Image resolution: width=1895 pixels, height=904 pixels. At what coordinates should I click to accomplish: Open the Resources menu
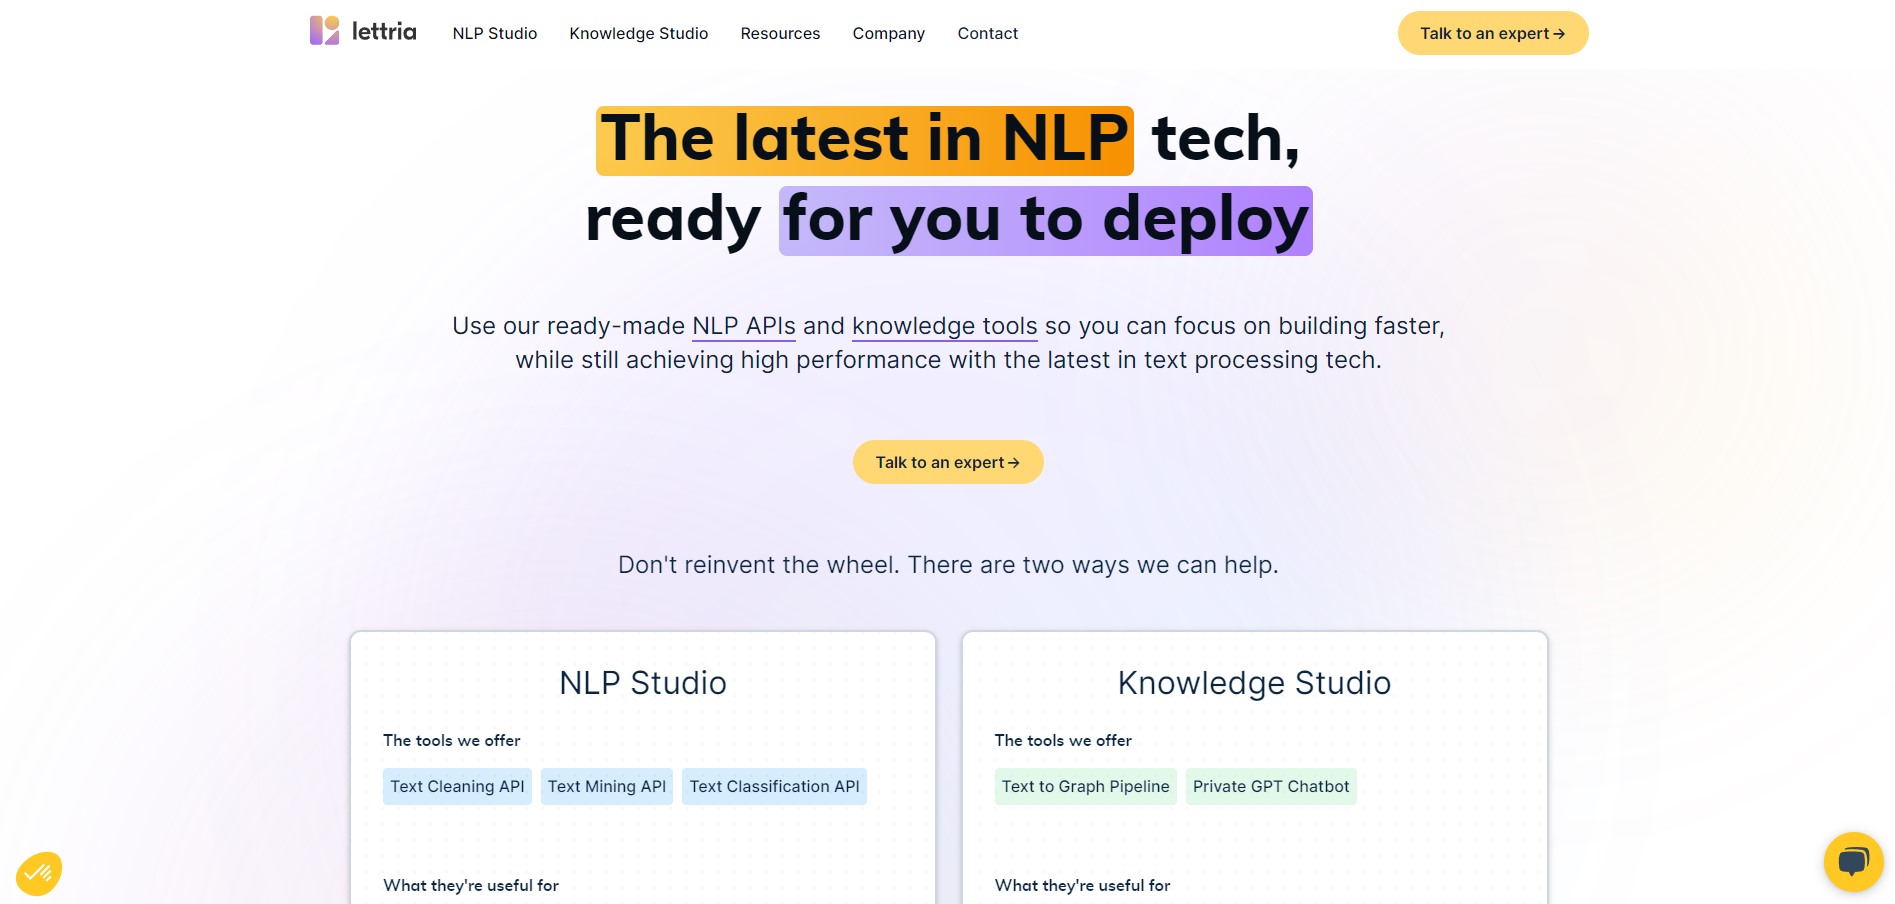[780, 33]
